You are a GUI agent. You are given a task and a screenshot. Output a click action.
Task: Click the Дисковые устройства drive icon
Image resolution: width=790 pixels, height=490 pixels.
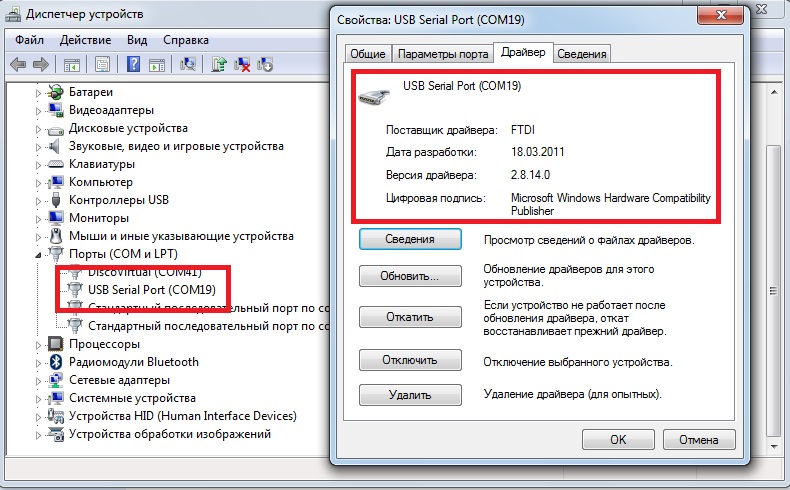coord(55,129)
